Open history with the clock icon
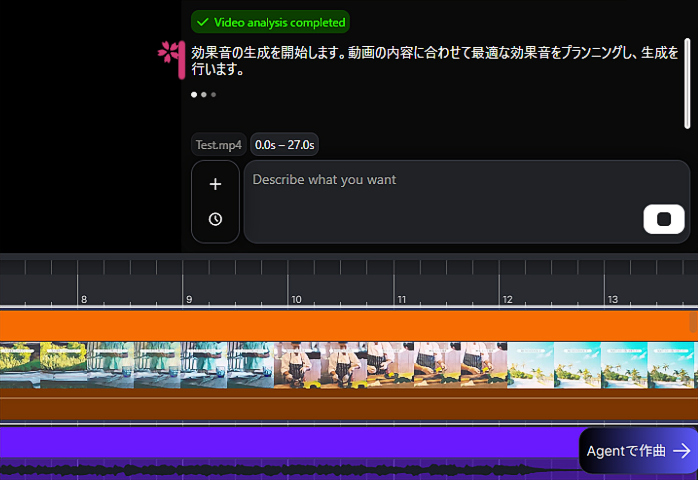Image resolution: width=698 pixels, height=480 pixels. (215, 219)
